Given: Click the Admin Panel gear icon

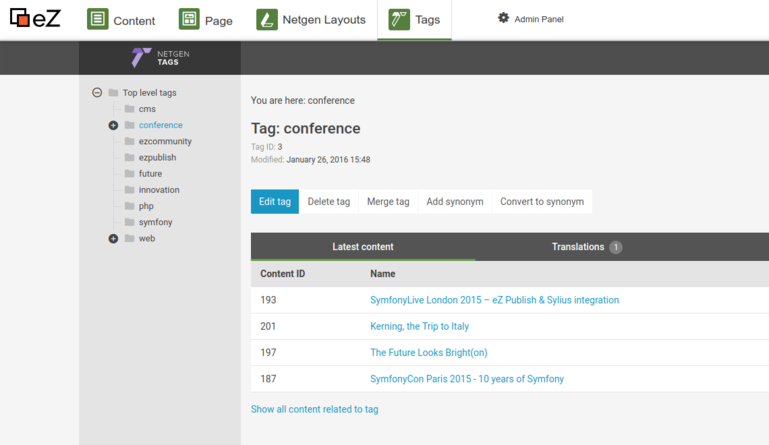Looking at the screenshot, I should pos(503,18).
